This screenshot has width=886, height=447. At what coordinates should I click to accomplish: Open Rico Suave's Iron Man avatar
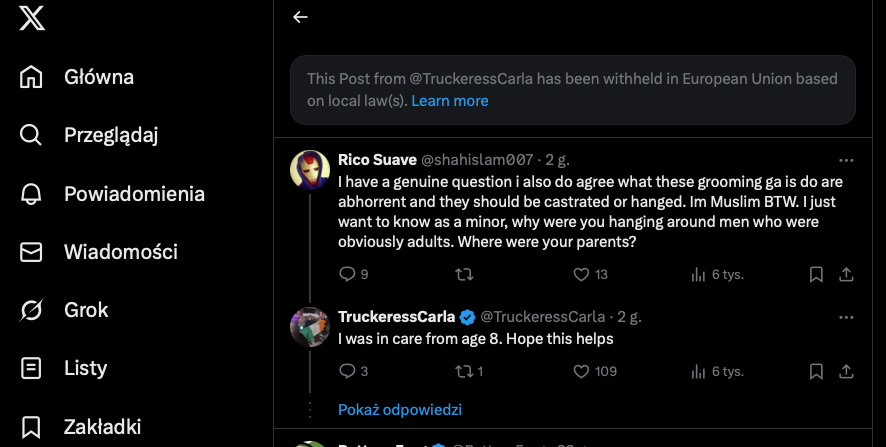pyautogui.click(x=310, y=170)
